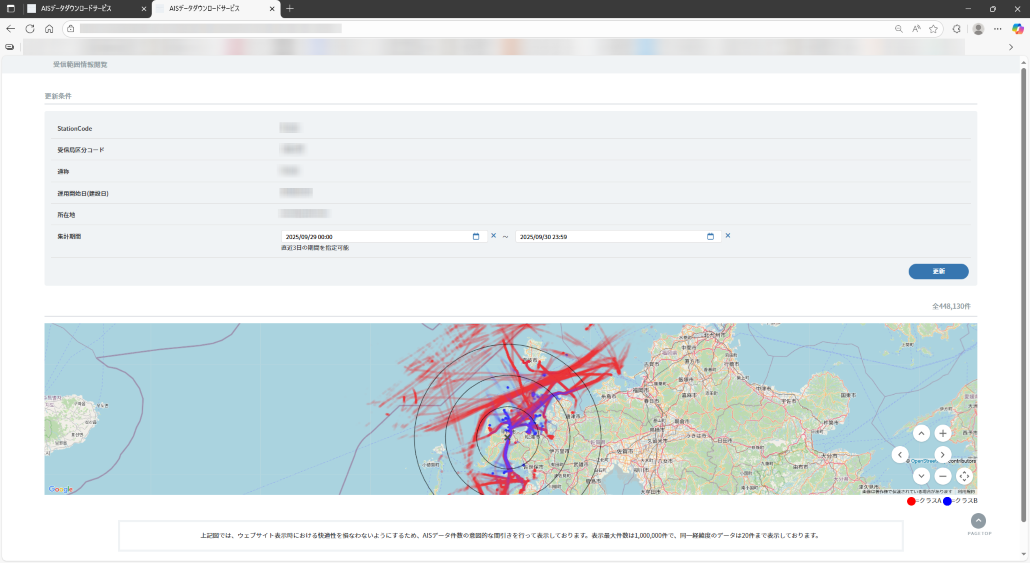Click the blue 更新 button
The image size is (1030, 563).
point(938,271)
